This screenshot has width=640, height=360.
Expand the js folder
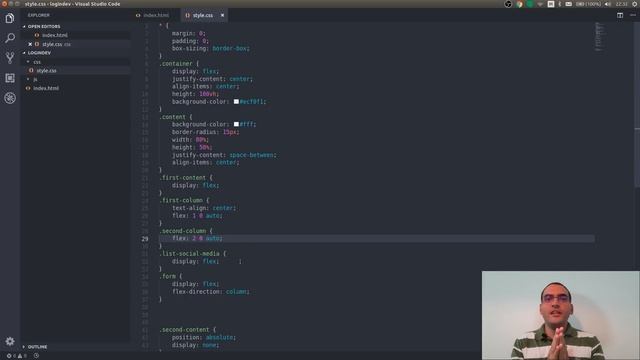pyautogui.click(x=35, y=79)
